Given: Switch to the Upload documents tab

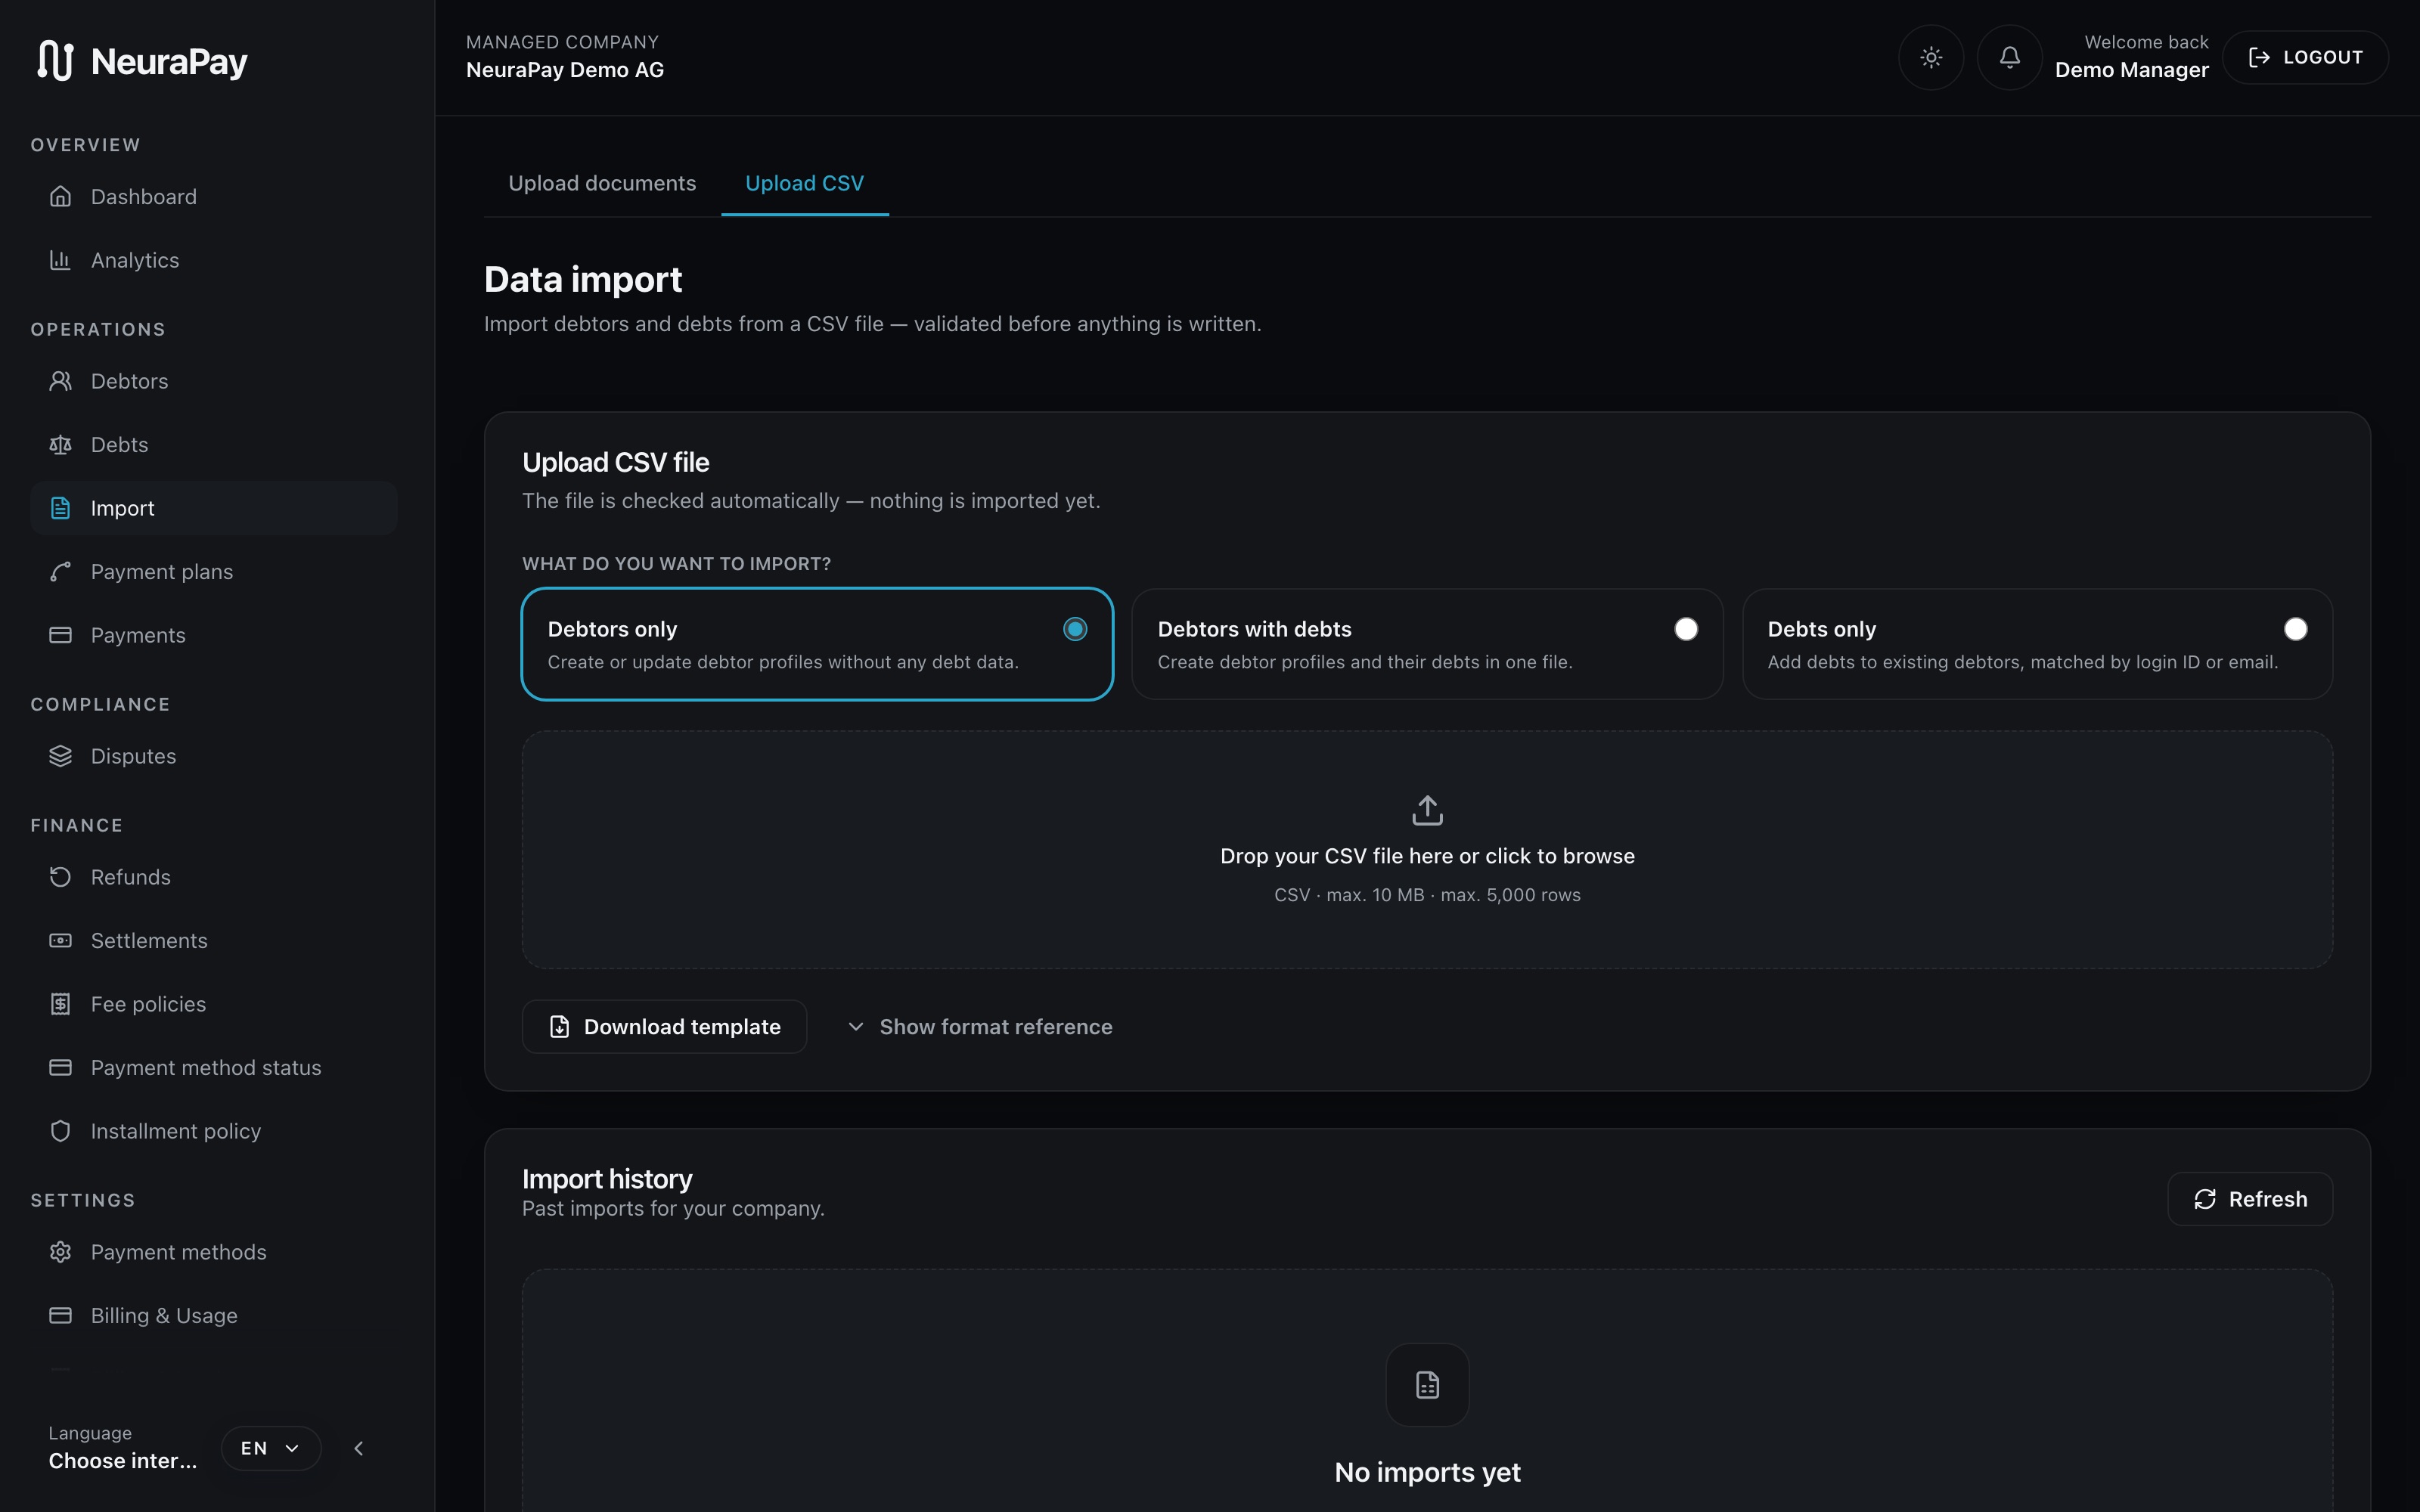Looking at the screenshot, I should coord(602,183).
